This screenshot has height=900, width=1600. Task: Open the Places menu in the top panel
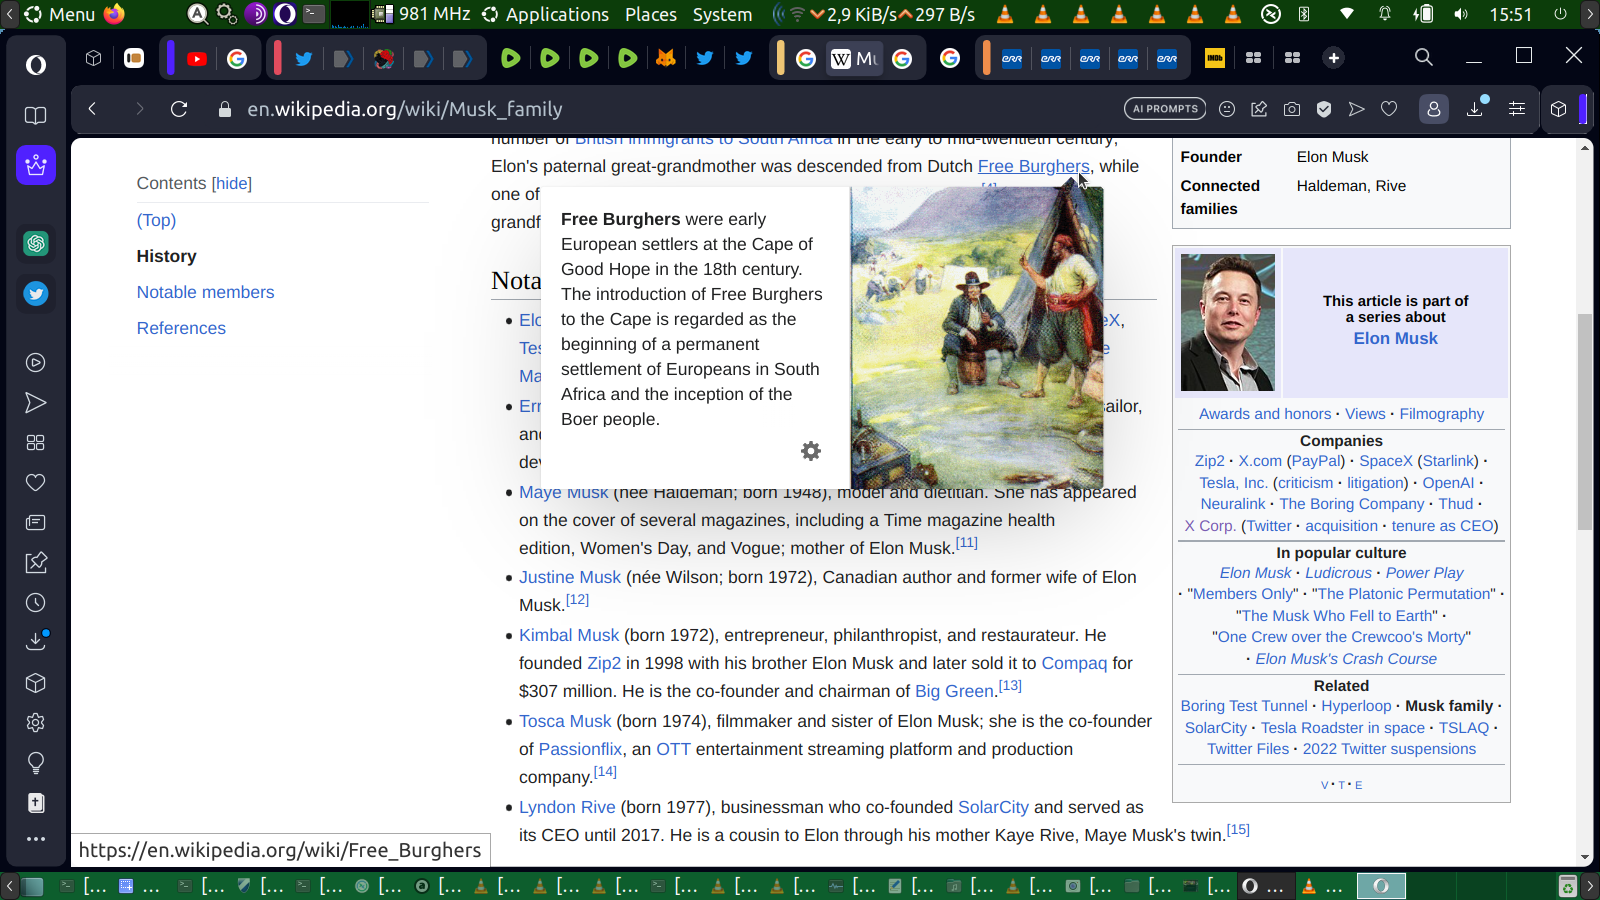(650, 14)
